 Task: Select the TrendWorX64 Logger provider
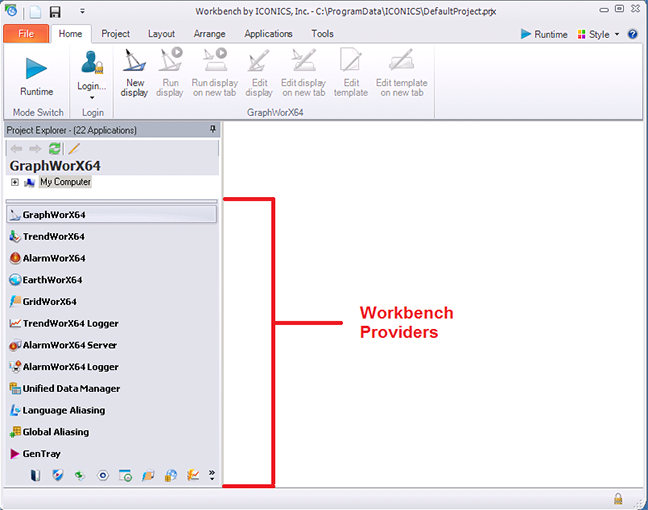[69, 323]
